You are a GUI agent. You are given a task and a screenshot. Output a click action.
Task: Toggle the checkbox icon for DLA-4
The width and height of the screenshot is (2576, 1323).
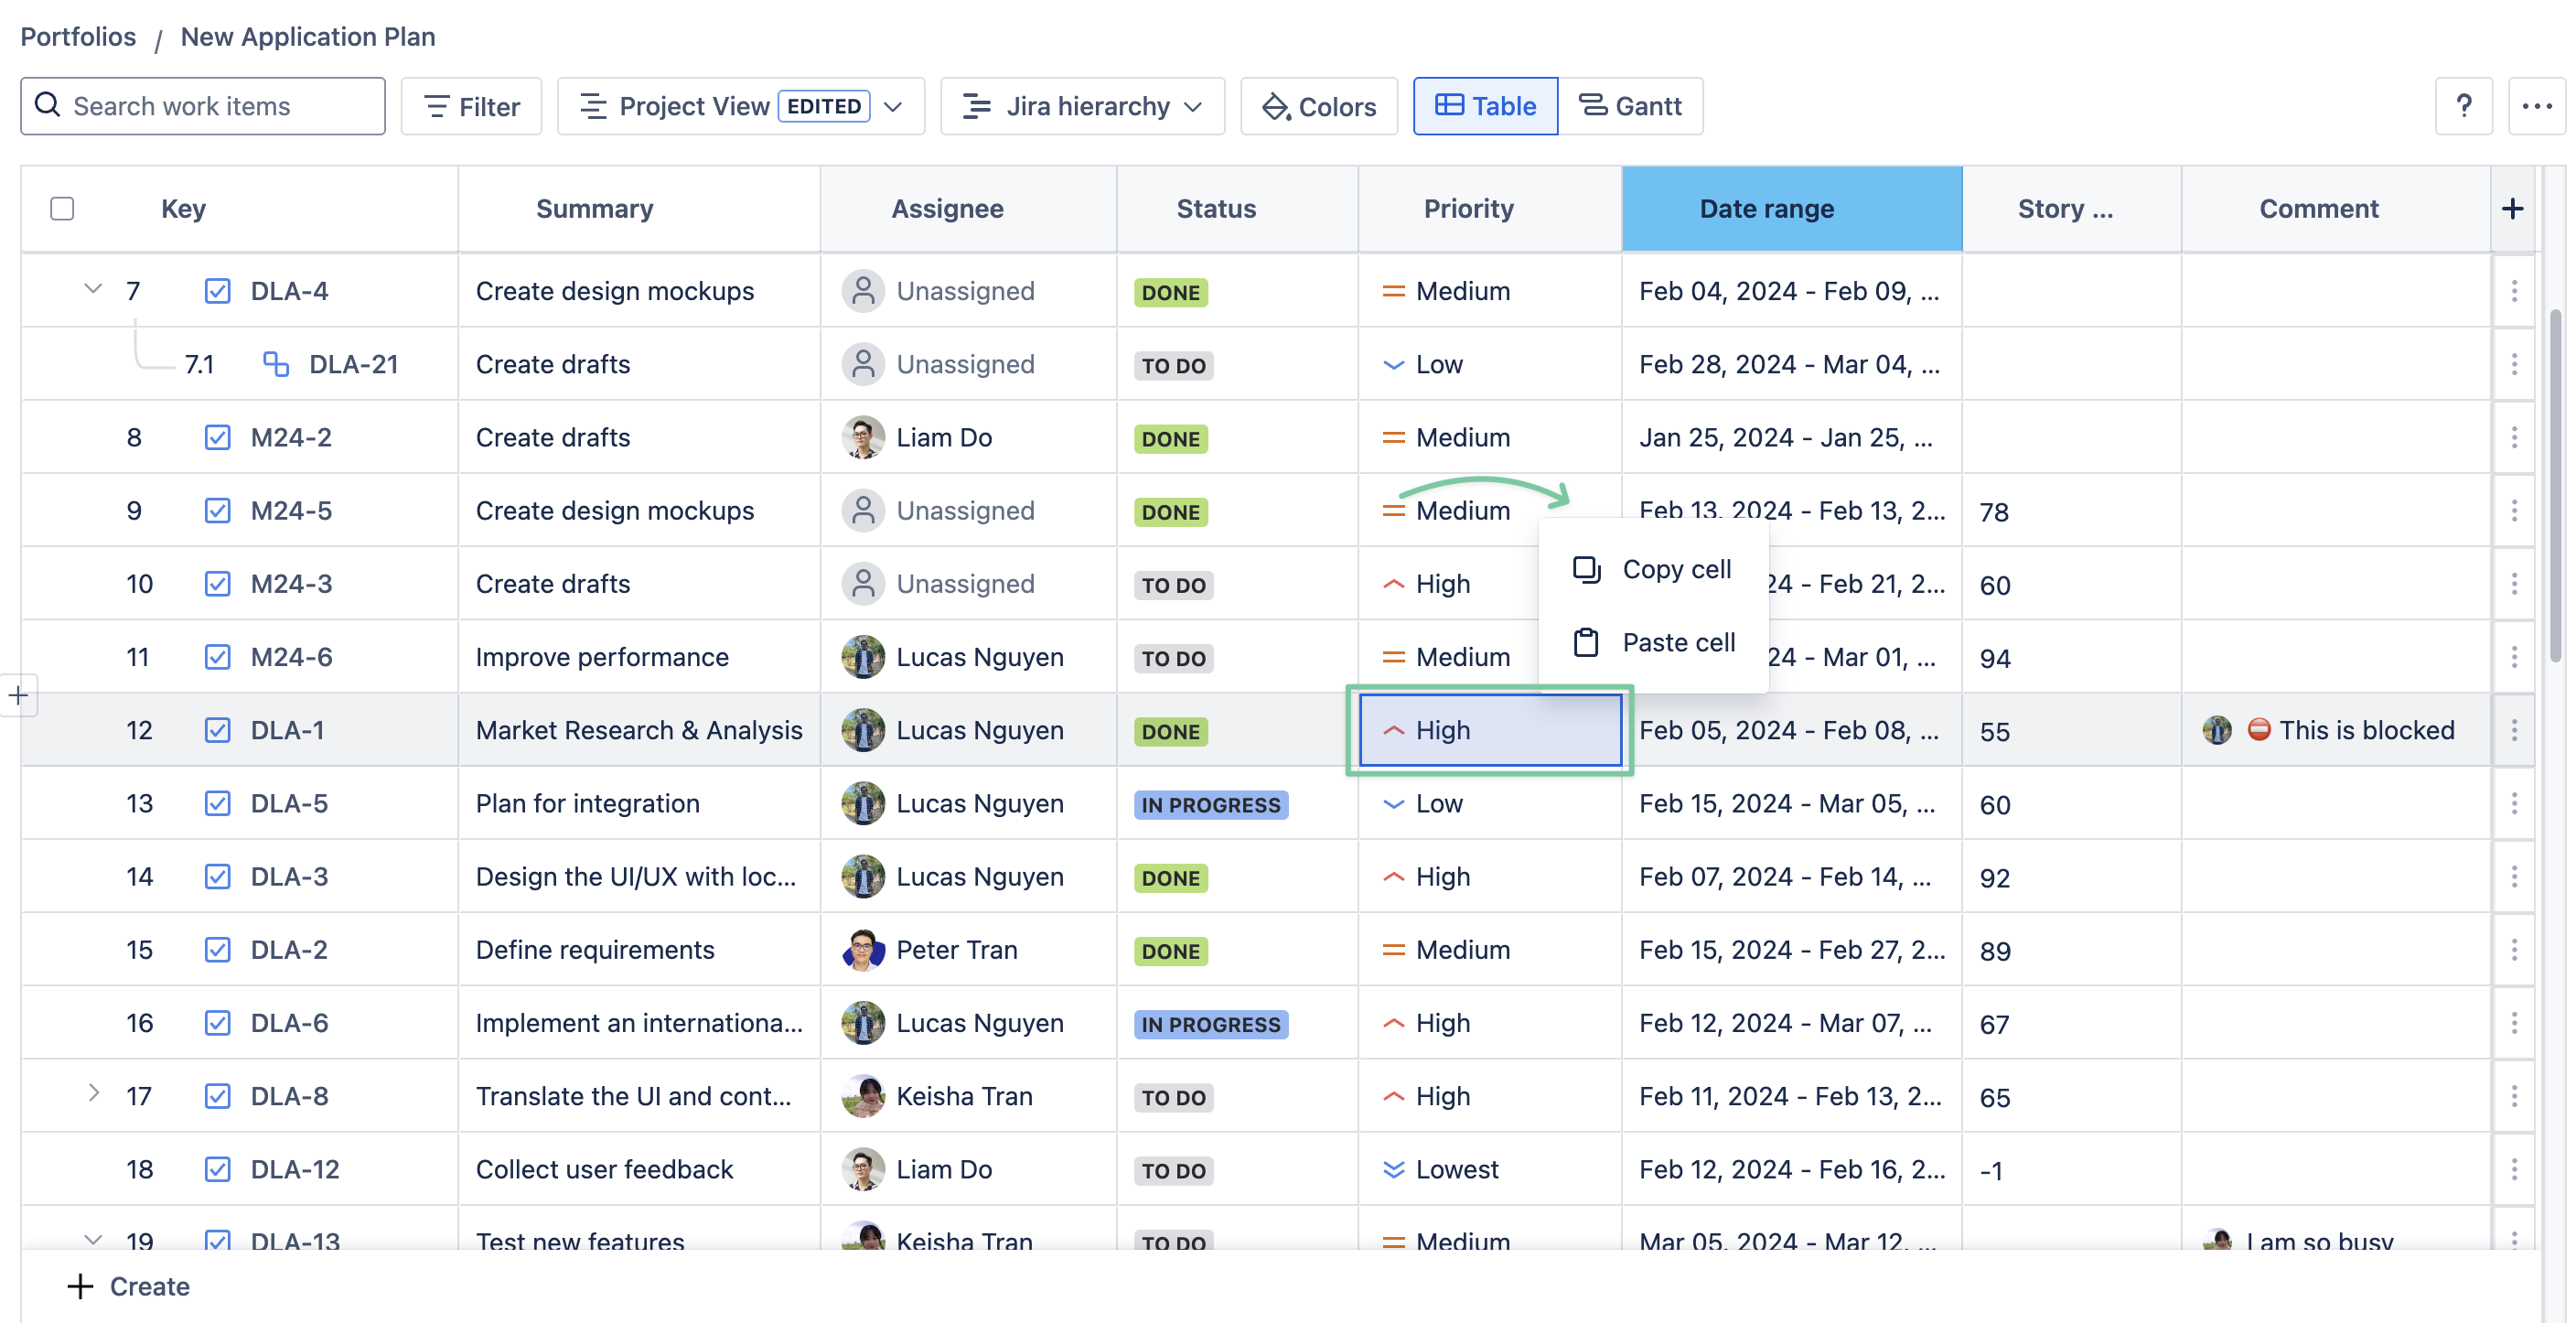(x=217, y=291)
